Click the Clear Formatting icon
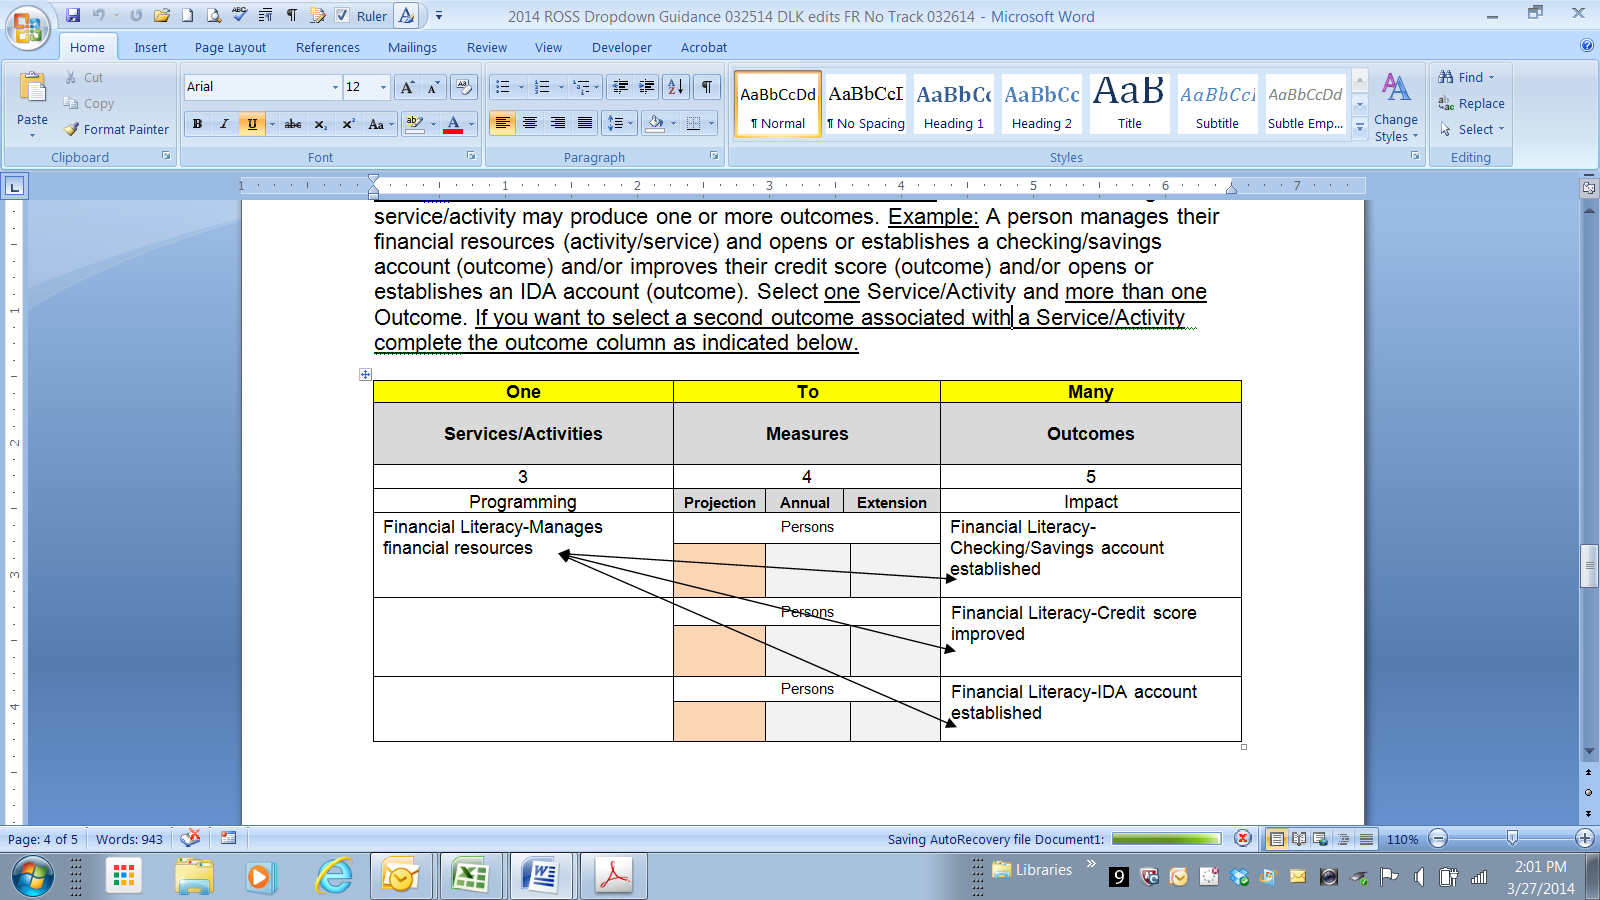The height and width of the screenshot is (900, 1600). pyautogui.click(x=463, y=87)
